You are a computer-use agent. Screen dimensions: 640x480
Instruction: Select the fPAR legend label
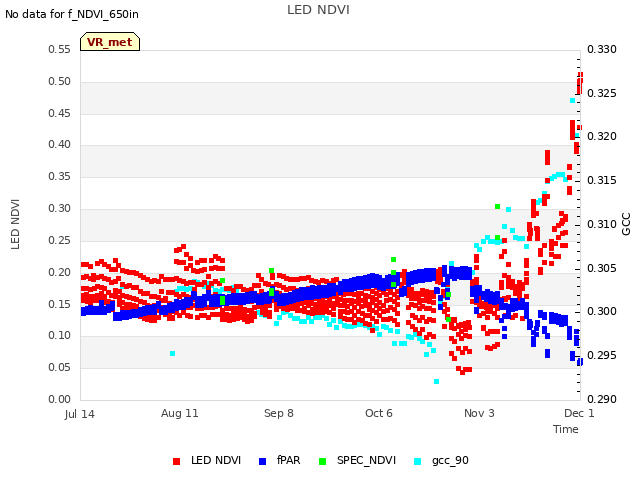(289, 460)
